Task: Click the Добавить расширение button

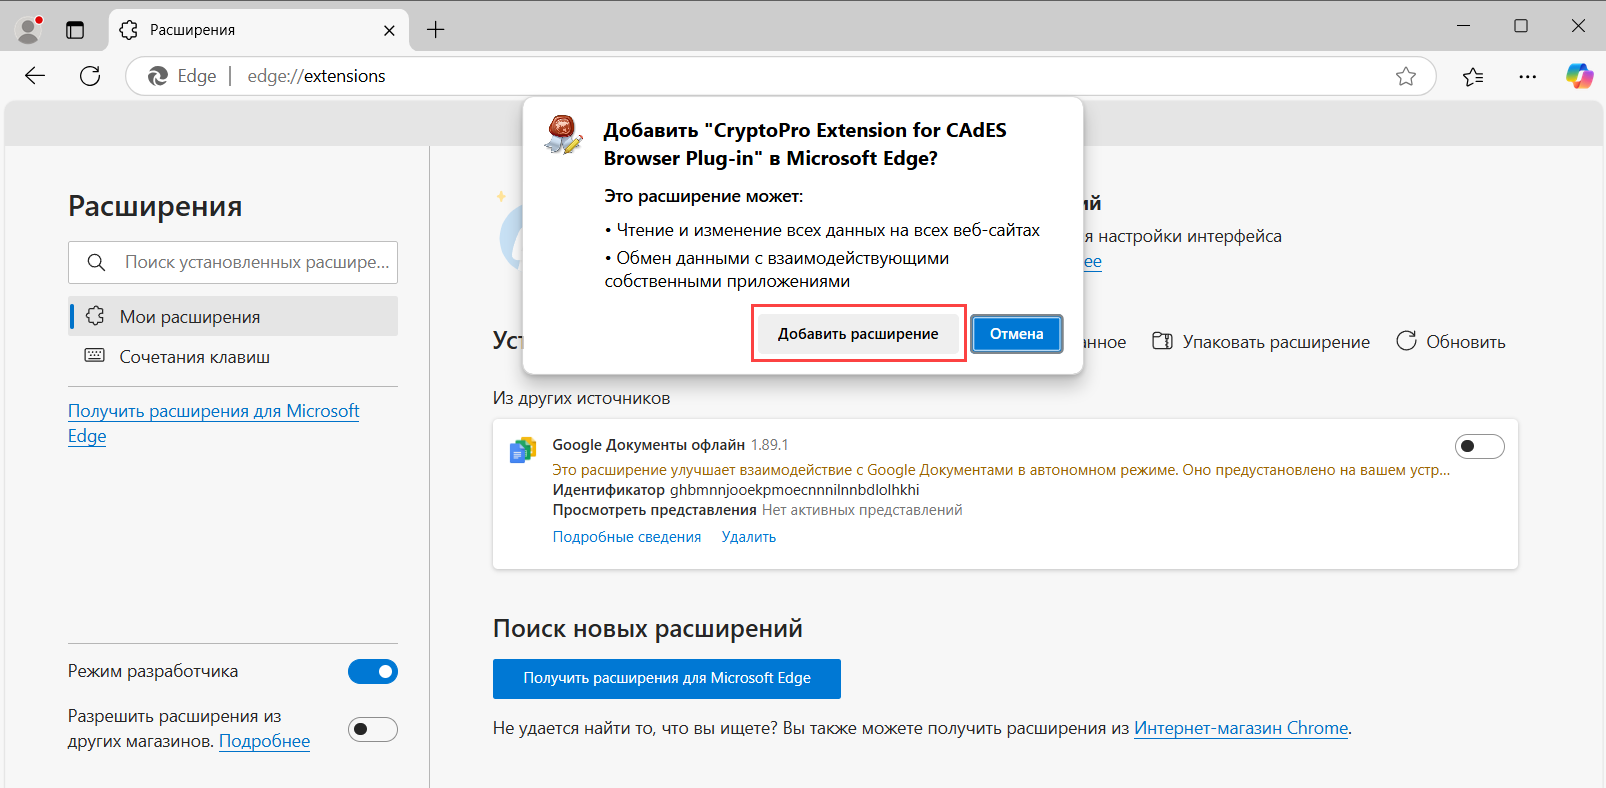Action: click(858, 334)
